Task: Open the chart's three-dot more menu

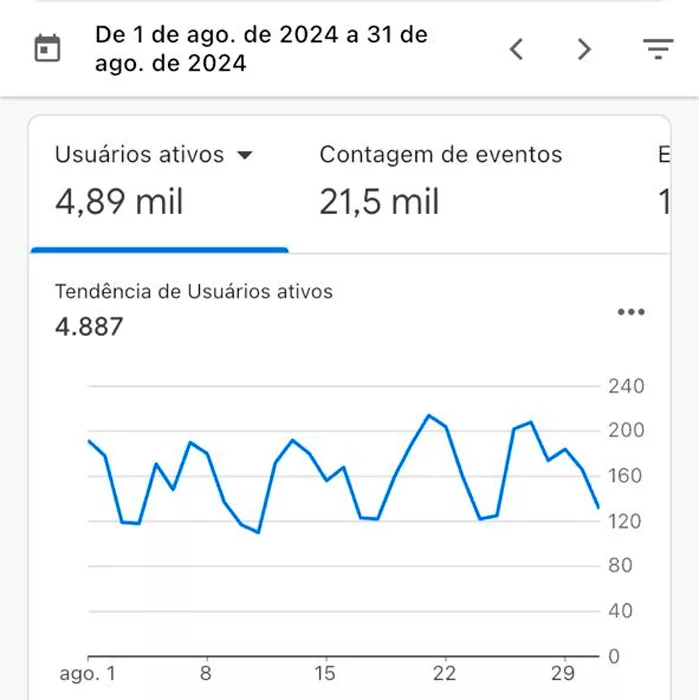Action: pos(631,312)
